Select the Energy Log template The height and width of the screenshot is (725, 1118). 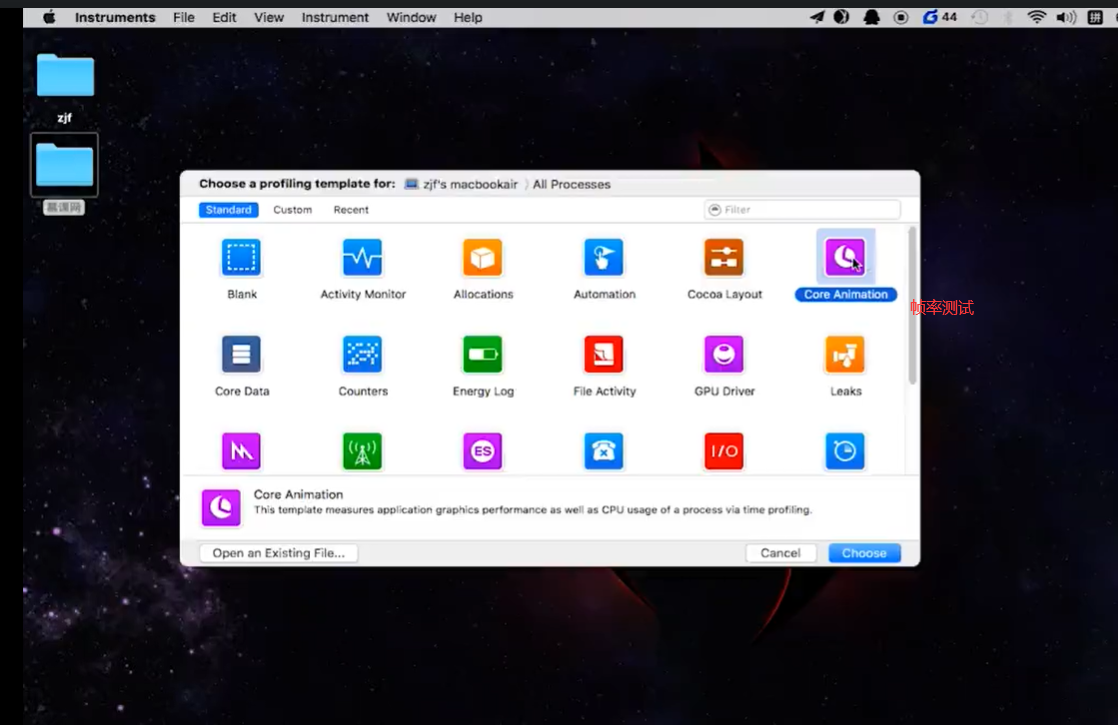coord(483,354)
